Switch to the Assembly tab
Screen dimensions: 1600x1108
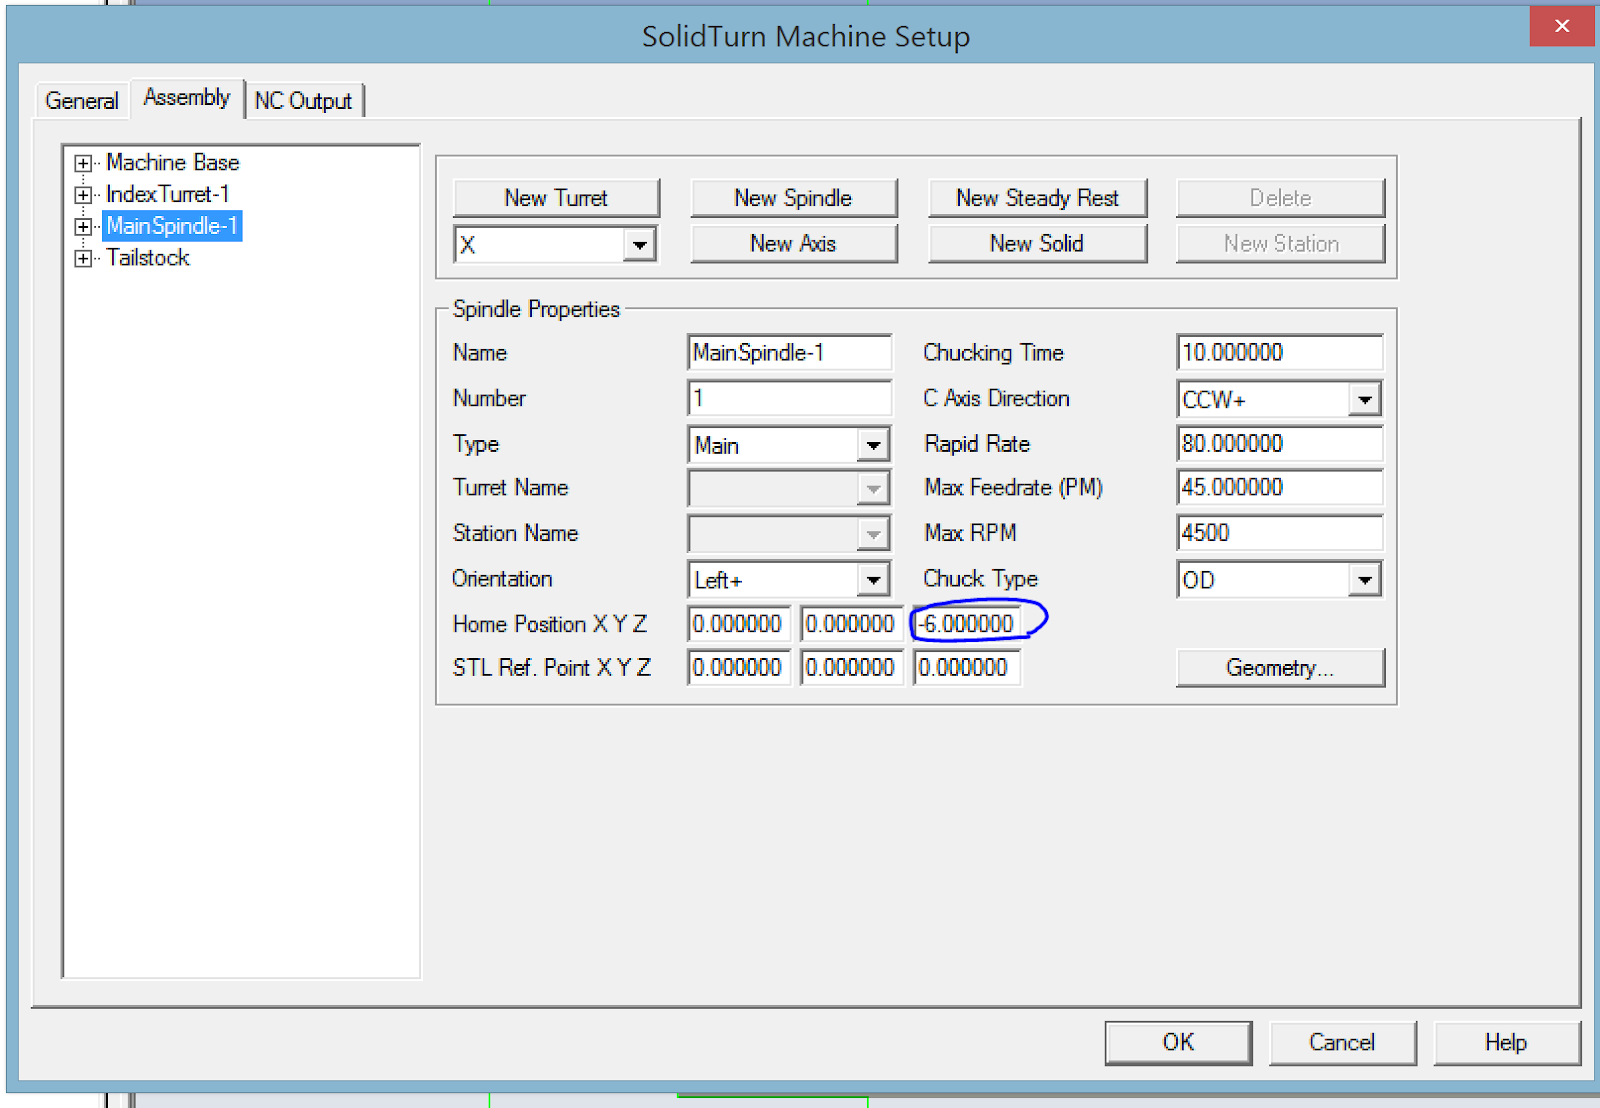[187, 98]
